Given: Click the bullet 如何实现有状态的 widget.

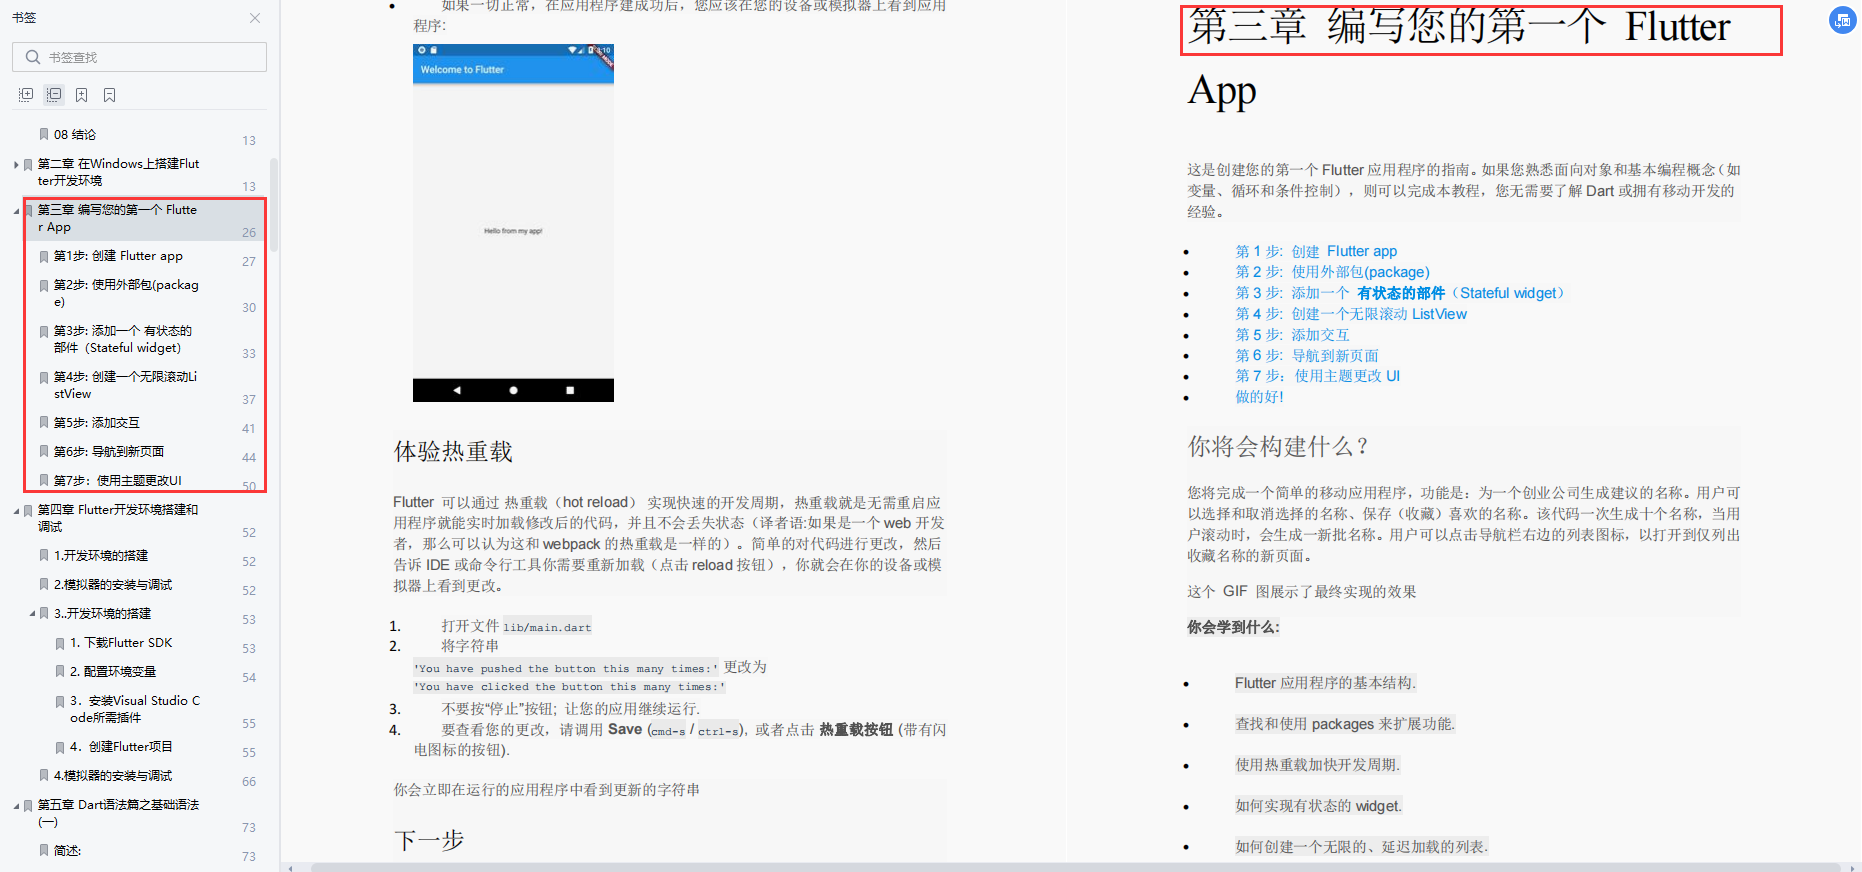Looking at the screenshot, I should click(x=1319, y=806).
